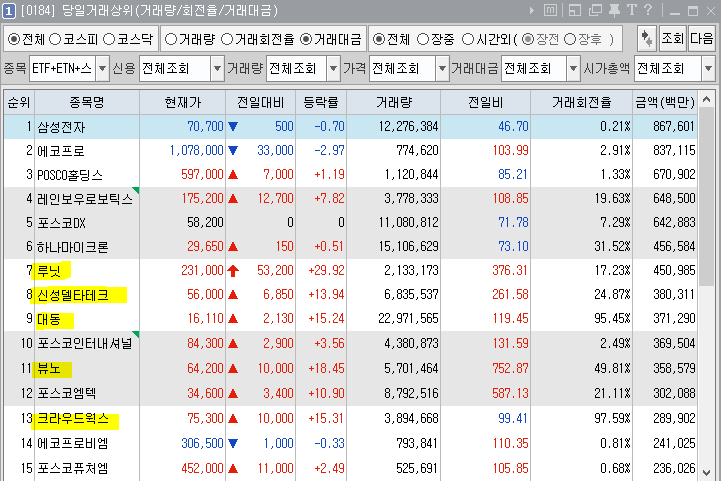Open the 종목 ETF+ETN dropdown
Viewport: 721px width, 481px height.
[103, 69]
